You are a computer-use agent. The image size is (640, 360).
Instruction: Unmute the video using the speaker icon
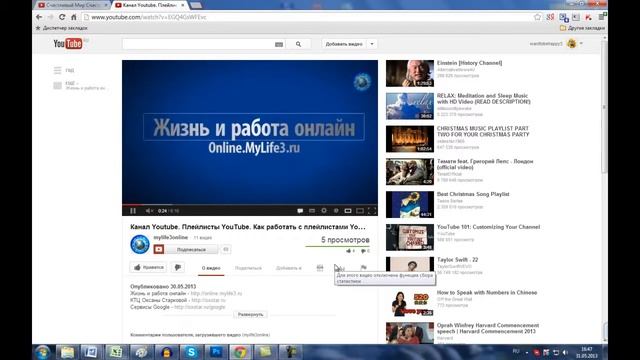149,211
